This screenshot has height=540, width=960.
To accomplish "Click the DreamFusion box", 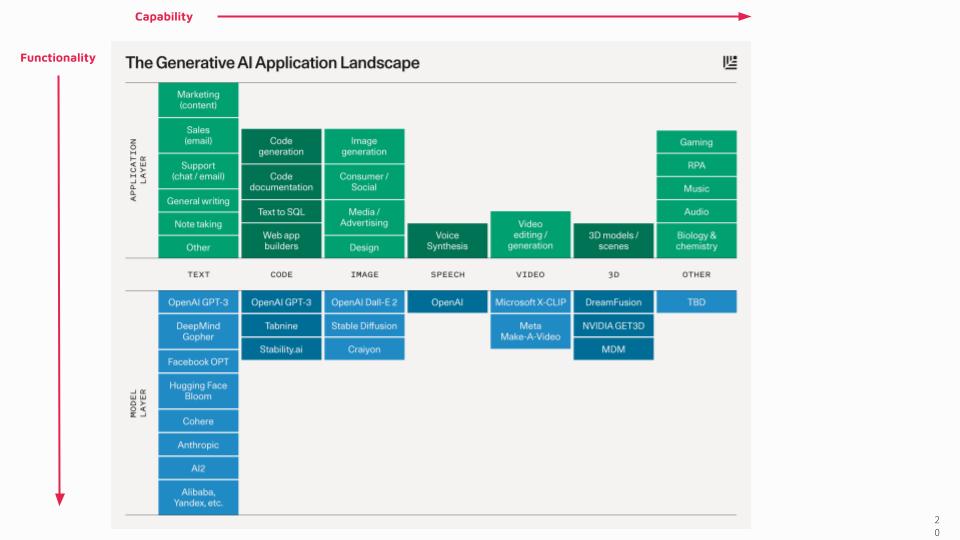I will coord(613,302).
